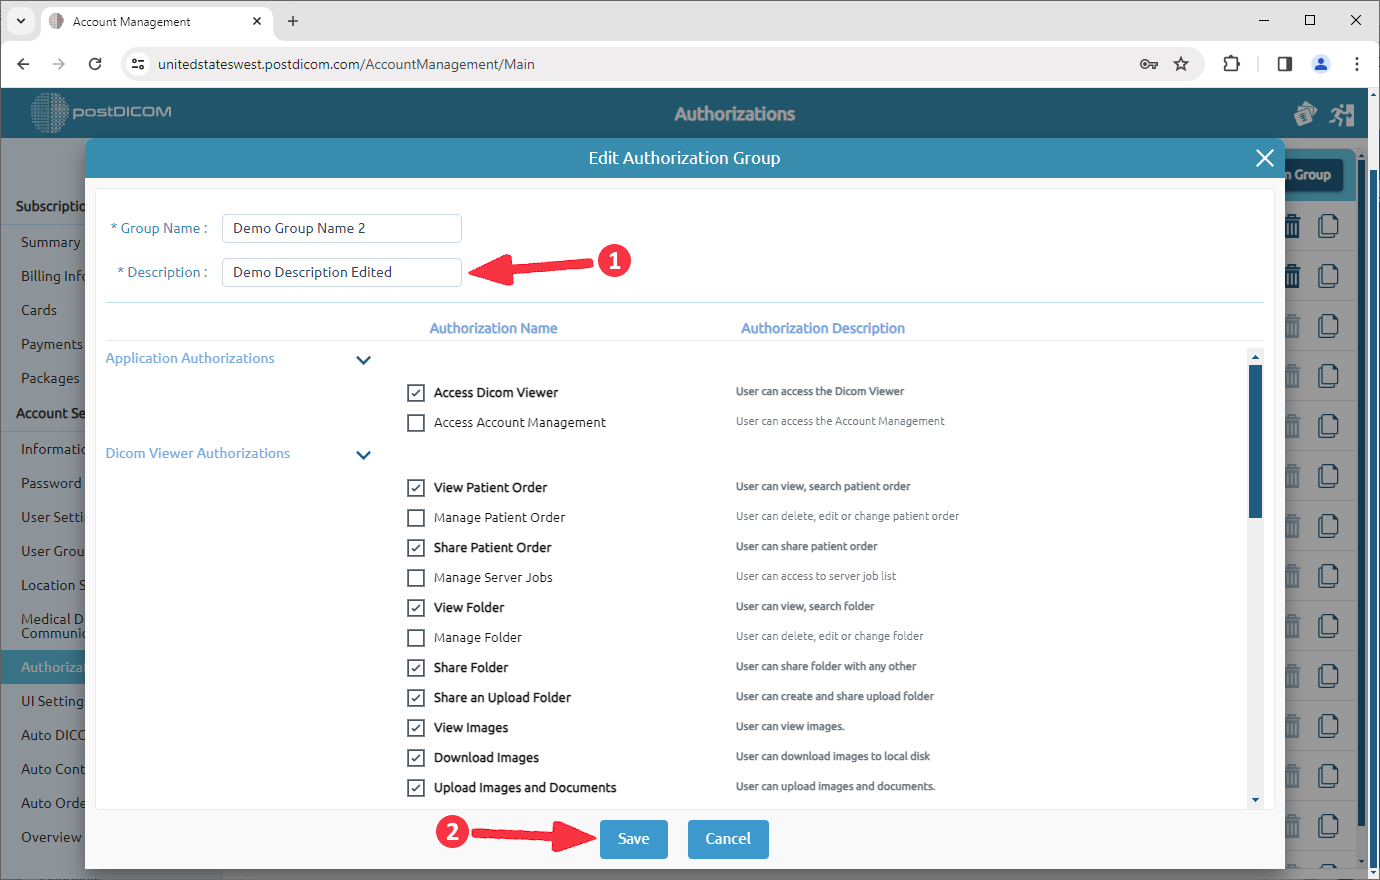Save the edited authorization group
The height and width of the screenshot is (880, 1380).
tap(633, 839)
